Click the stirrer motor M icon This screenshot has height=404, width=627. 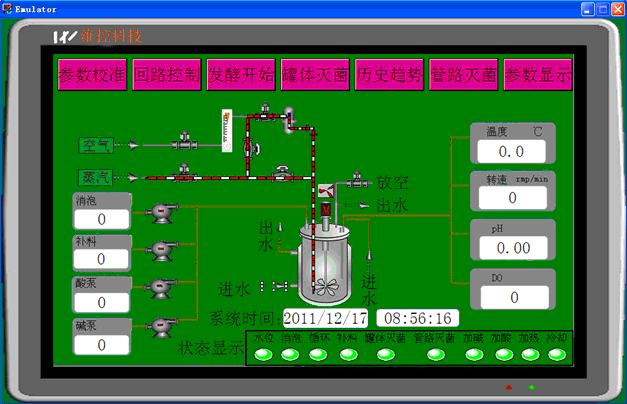326,210
